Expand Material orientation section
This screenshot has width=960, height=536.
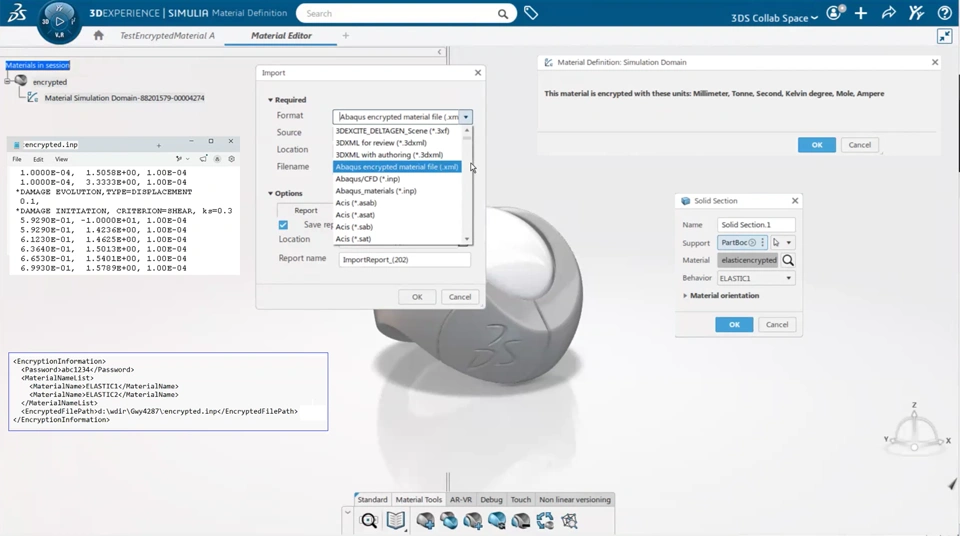pos(685,295)
